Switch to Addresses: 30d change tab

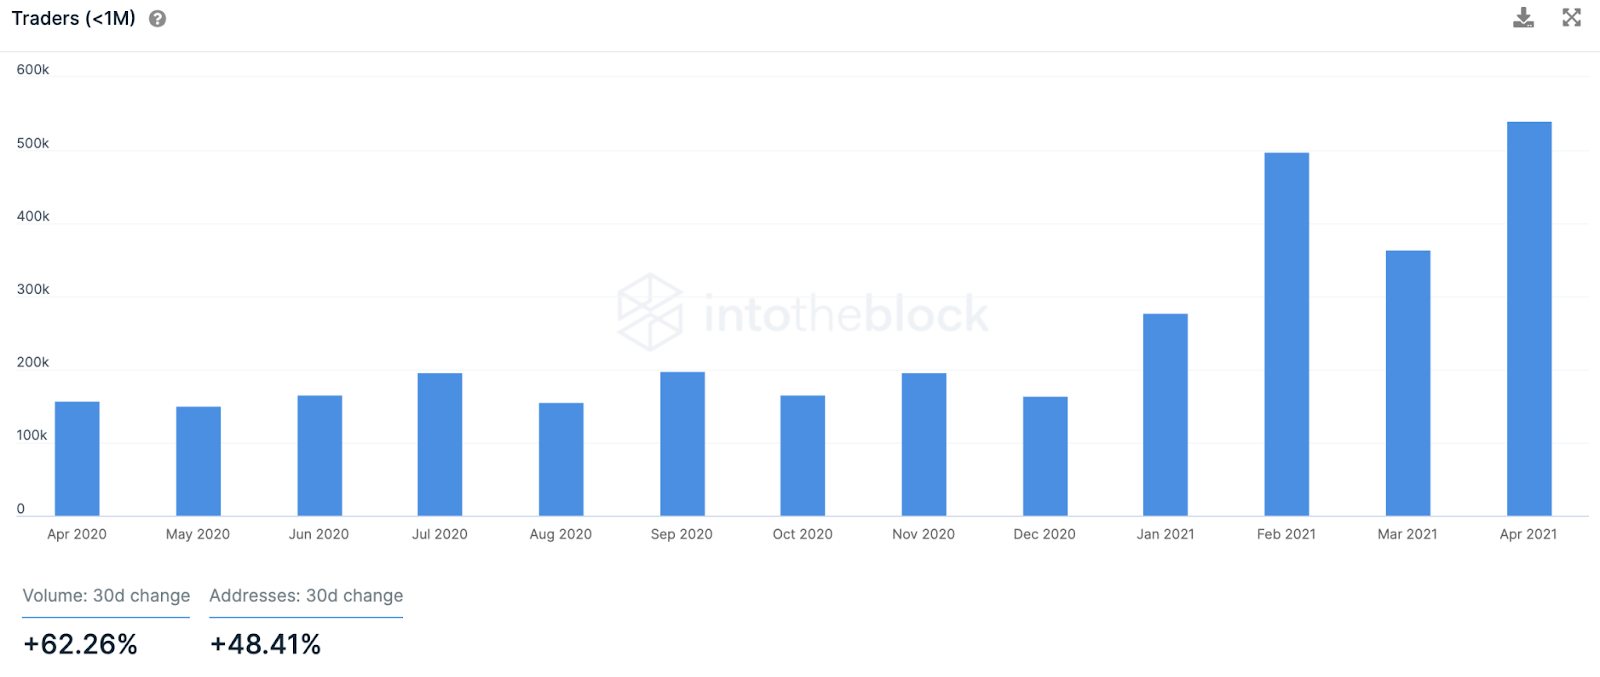pyautogui.click(x=306, y=596)
